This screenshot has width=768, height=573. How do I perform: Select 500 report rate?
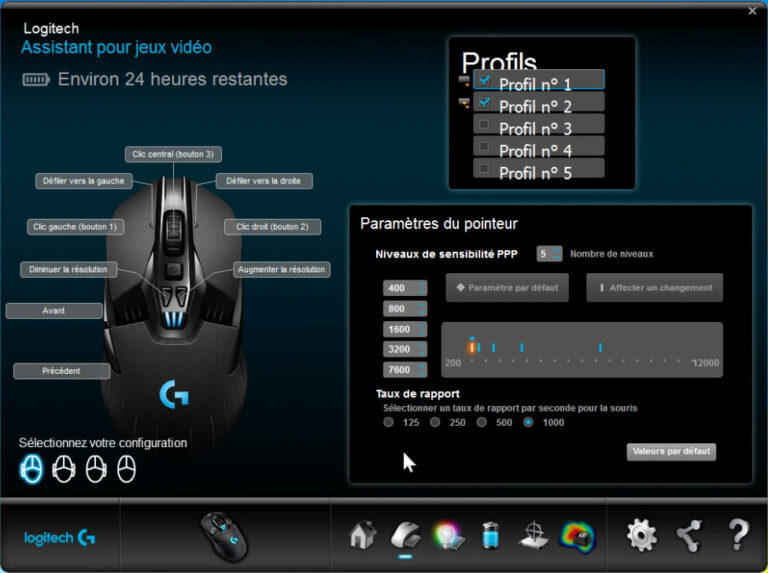click(482, 422)
